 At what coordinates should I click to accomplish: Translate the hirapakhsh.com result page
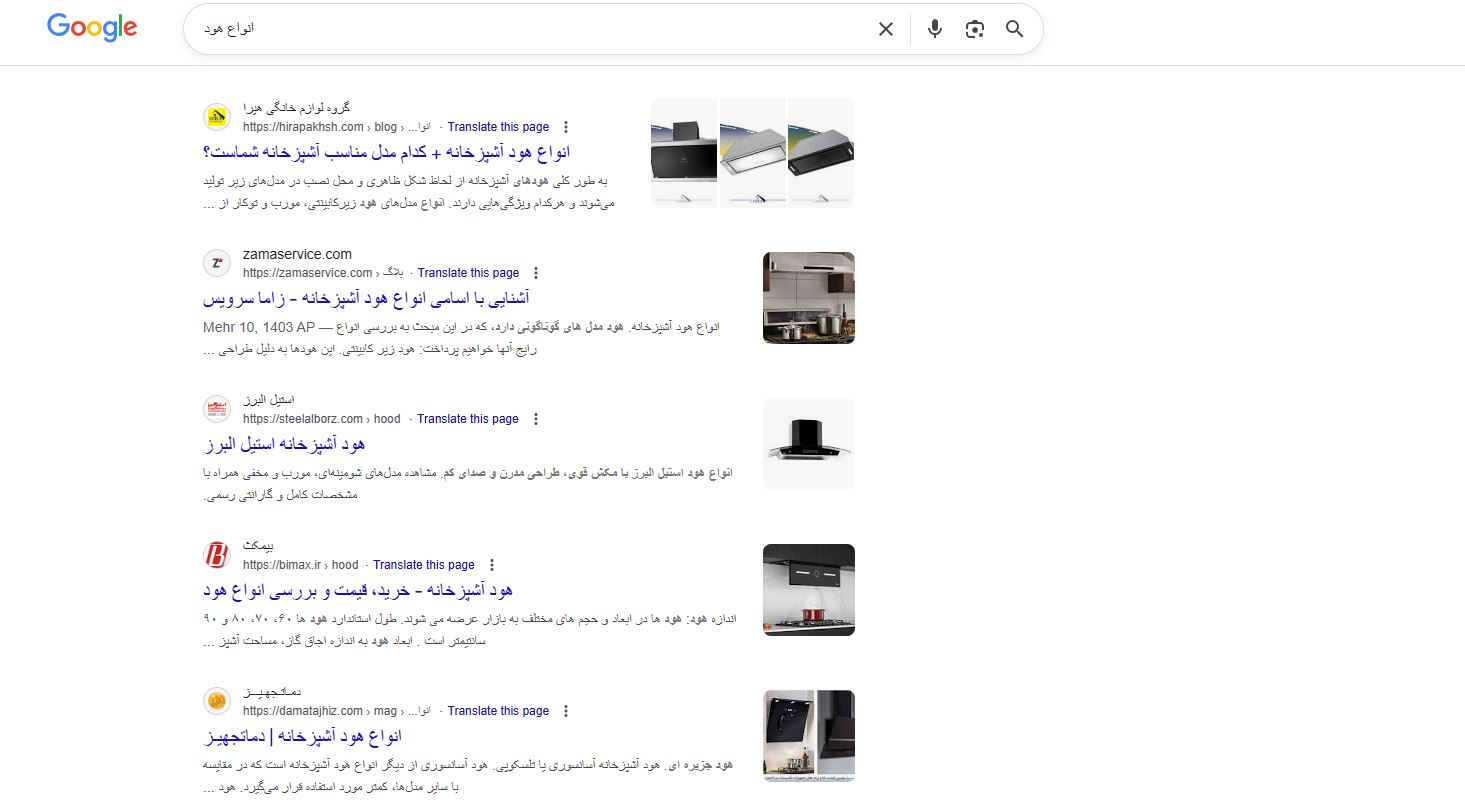click(498, 127)
